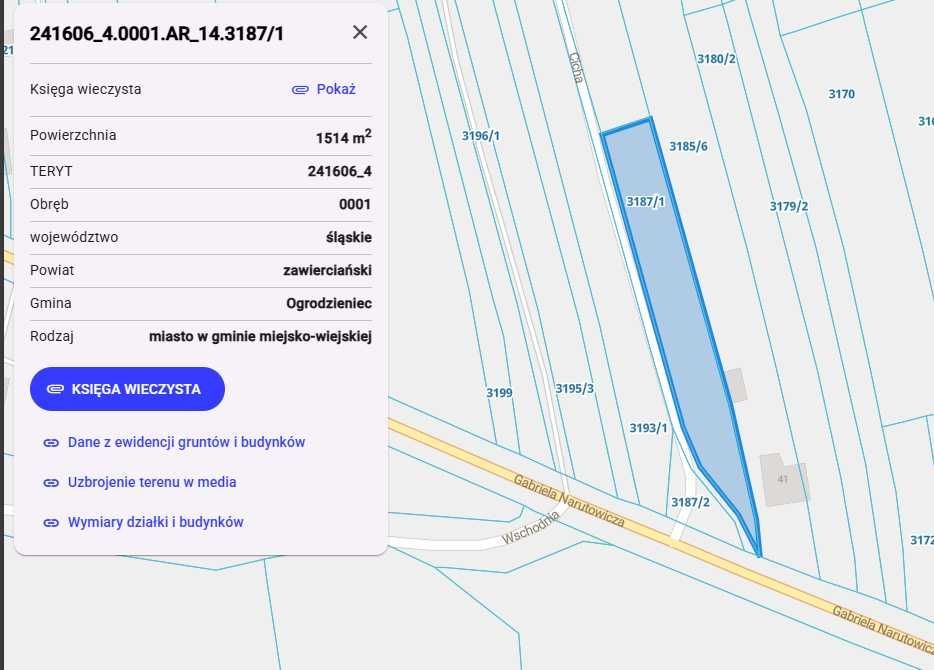
Task: Click the link icon before Dane z ewidencji
Action: (x=49, y=442)
